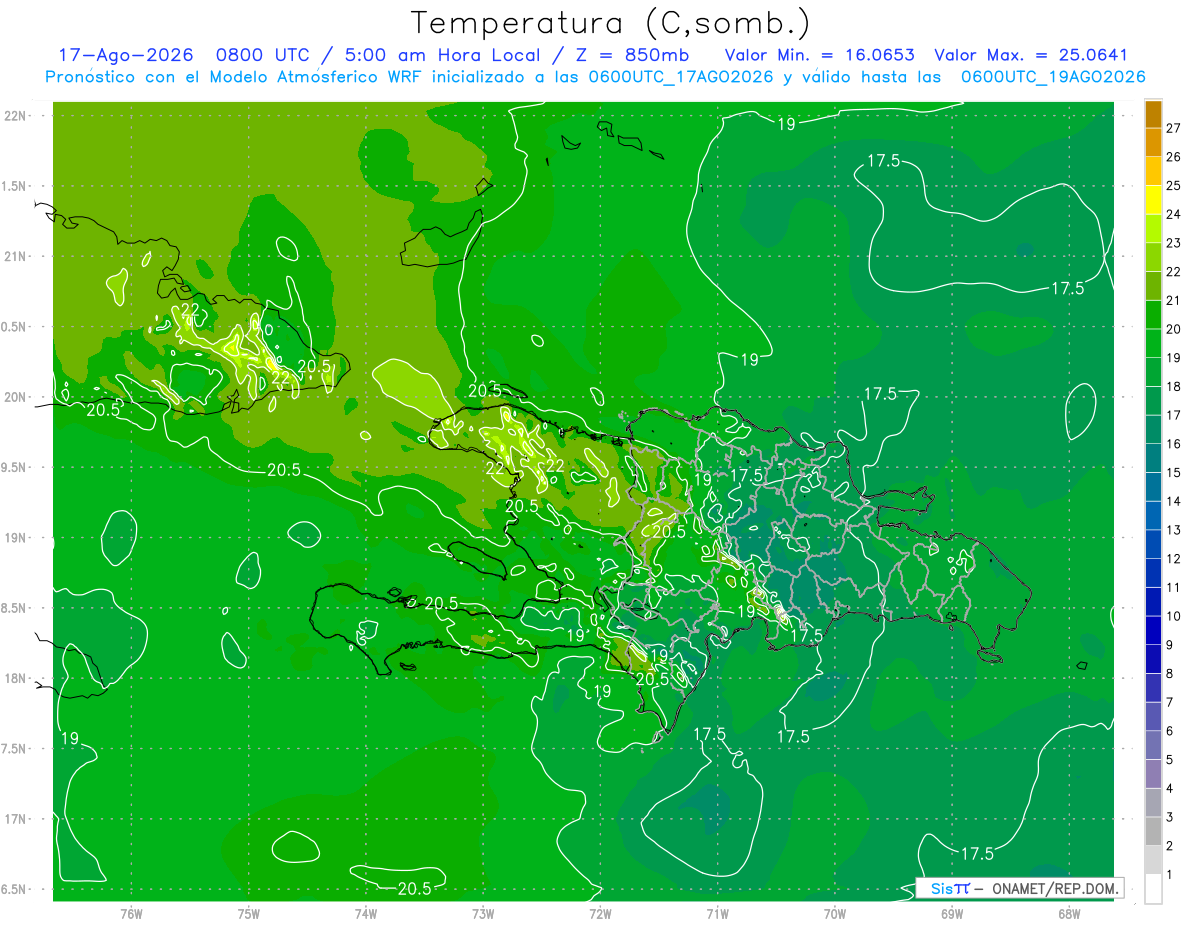Click latitude axis label "20N"
Screen dimensions: 1200x927
pos(17,397)
